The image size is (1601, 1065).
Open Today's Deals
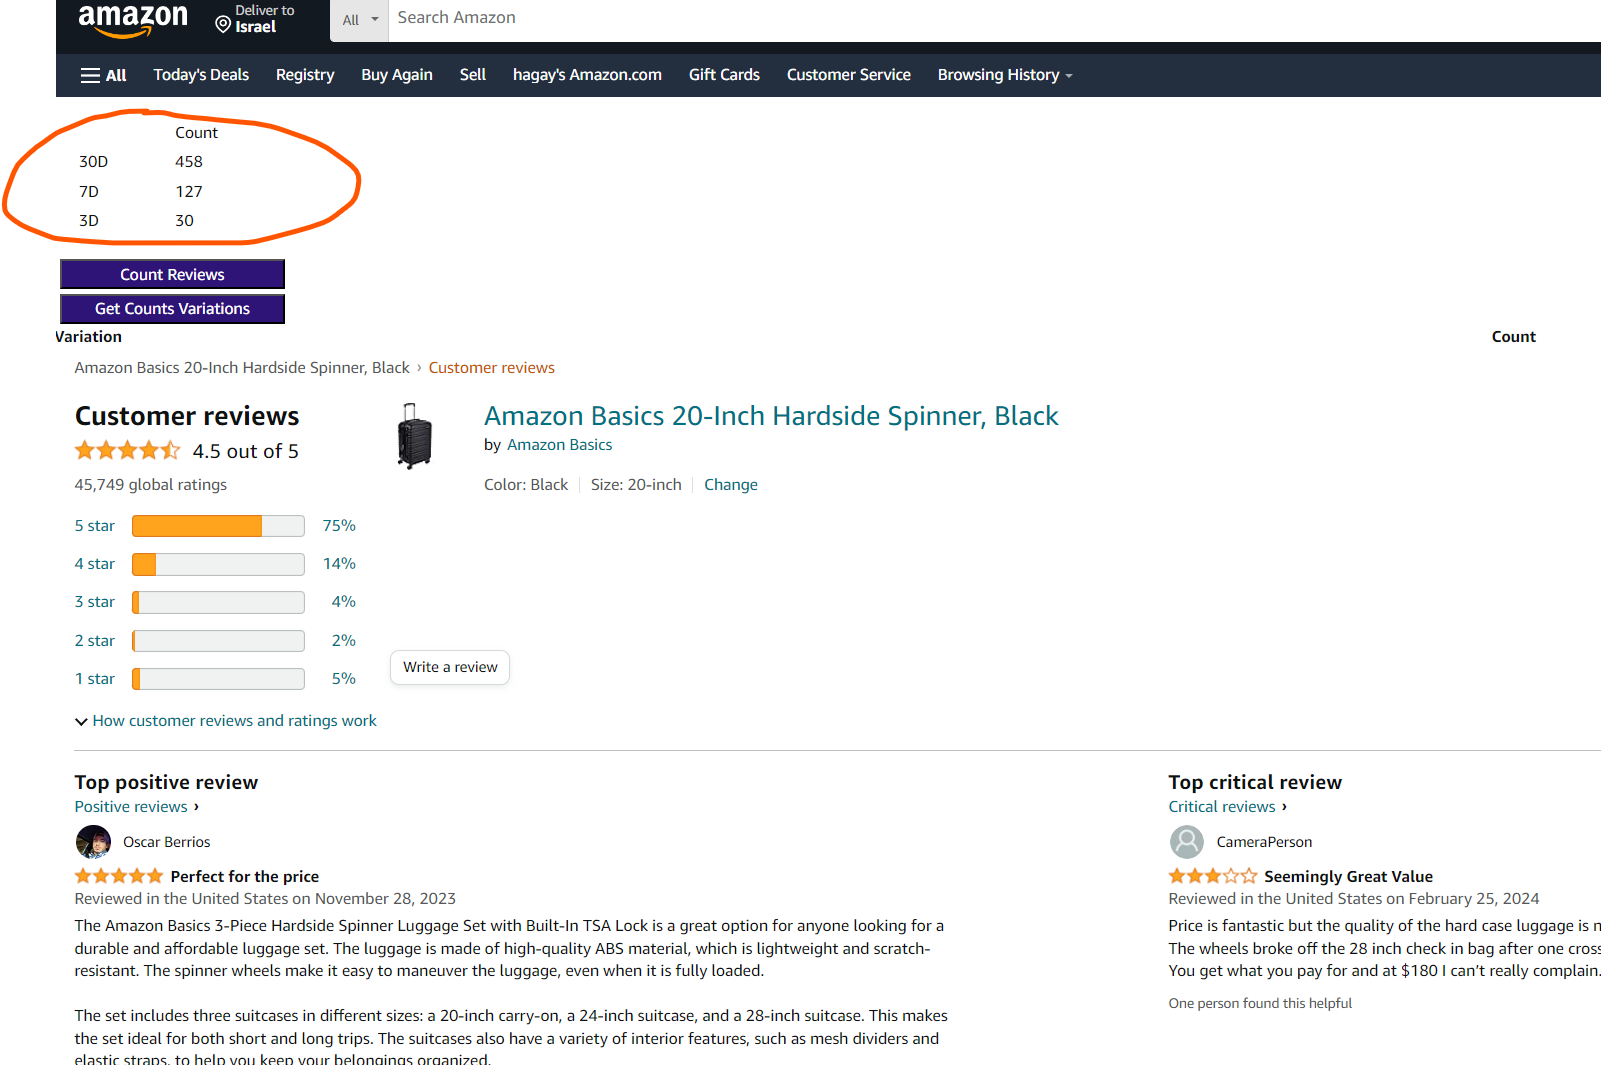[x=201, y=75]
